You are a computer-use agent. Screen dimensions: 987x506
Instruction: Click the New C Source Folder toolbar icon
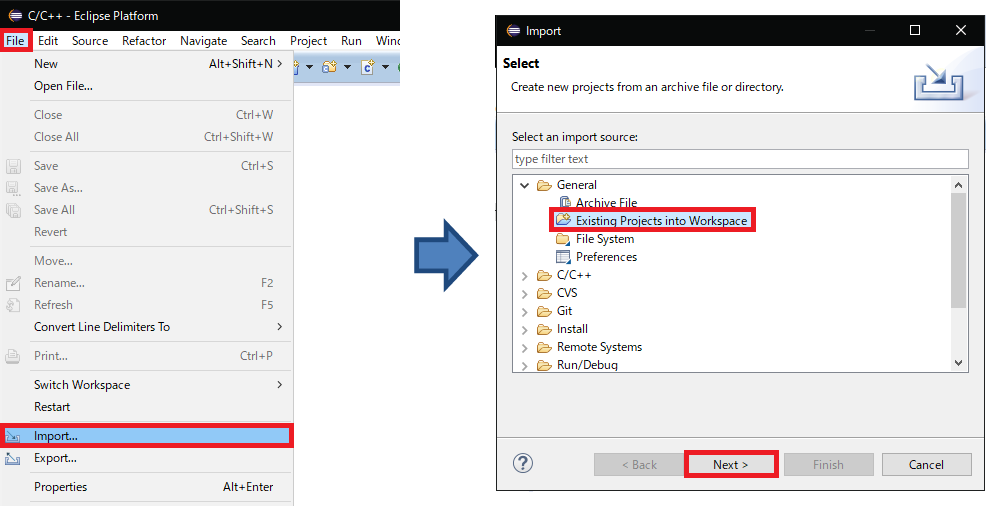(329, 67)
